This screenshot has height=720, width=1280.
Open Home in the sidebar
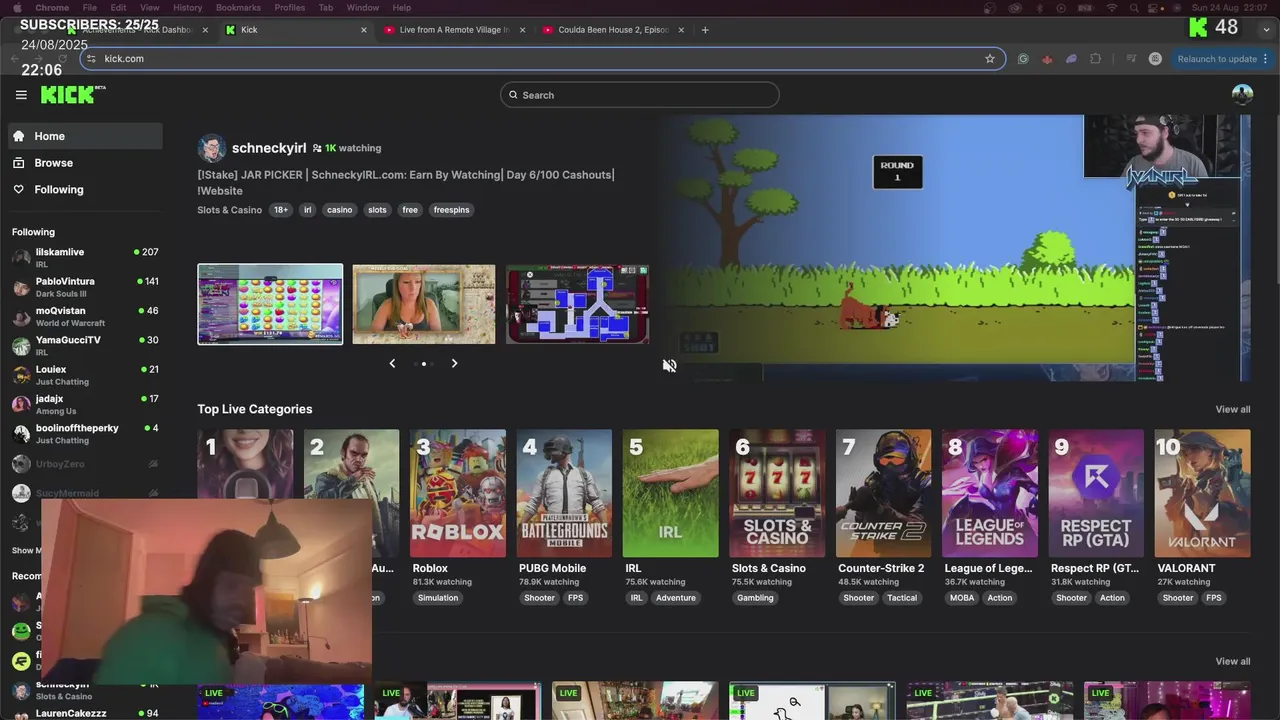pyautogui.click(x=85, y=136)
